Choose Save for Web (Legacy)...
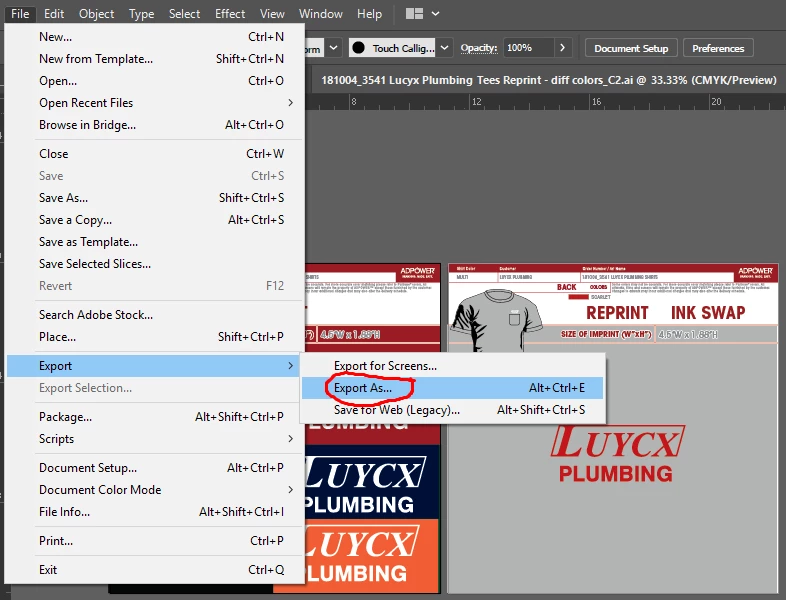 [x=452, y=410]
